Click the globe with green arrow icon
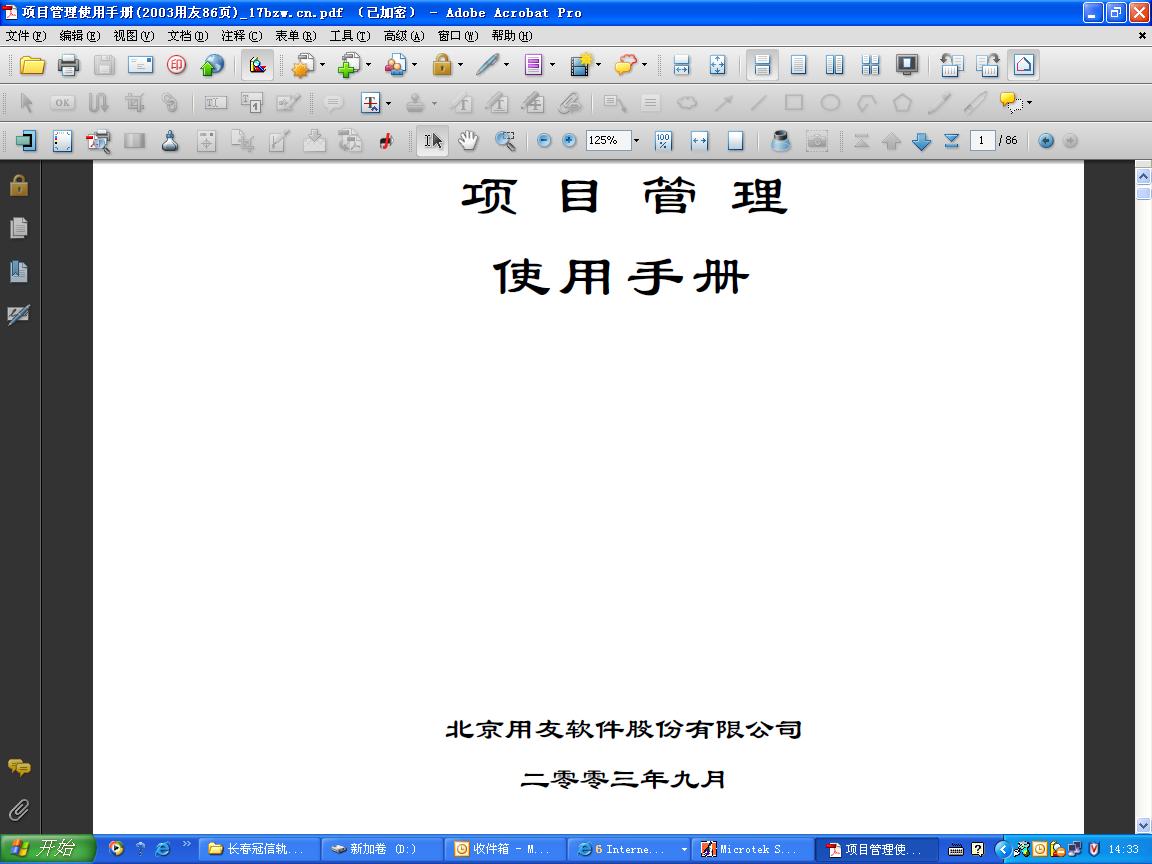The image size is (1152, 864). [x=212, y=65]
